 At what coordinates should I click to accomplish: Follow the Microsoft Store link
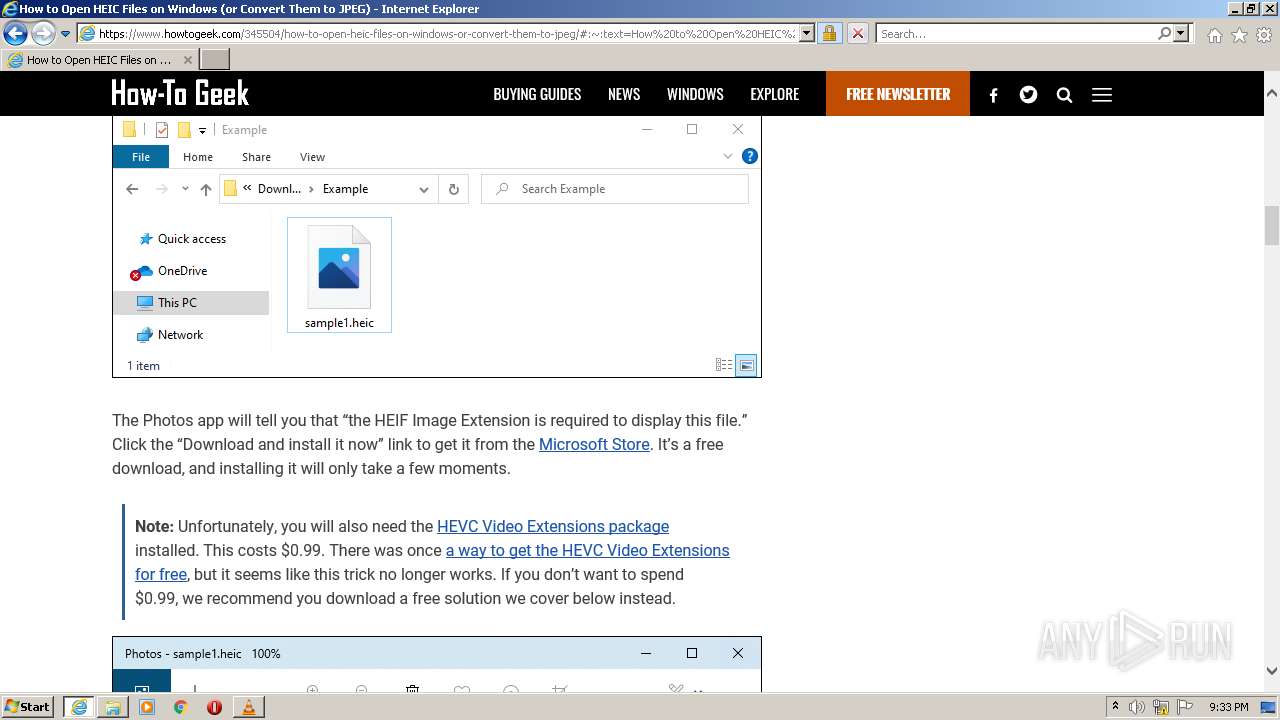(594, 444)
